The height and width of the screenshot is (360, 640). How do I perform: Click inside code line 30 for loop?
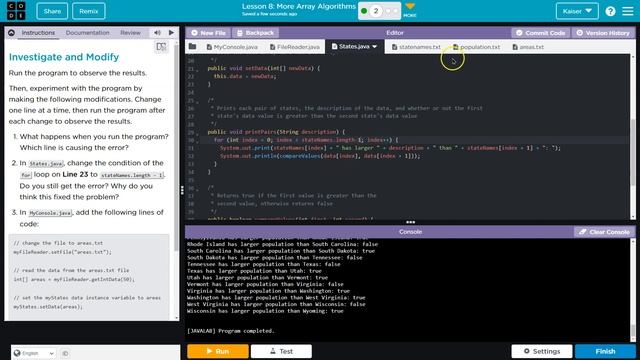point(306,140)
